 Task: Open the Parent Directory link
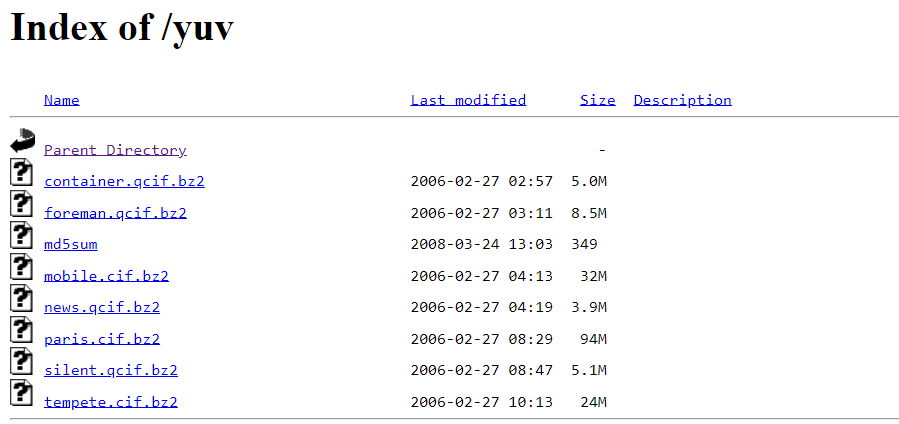coord(115,150)
